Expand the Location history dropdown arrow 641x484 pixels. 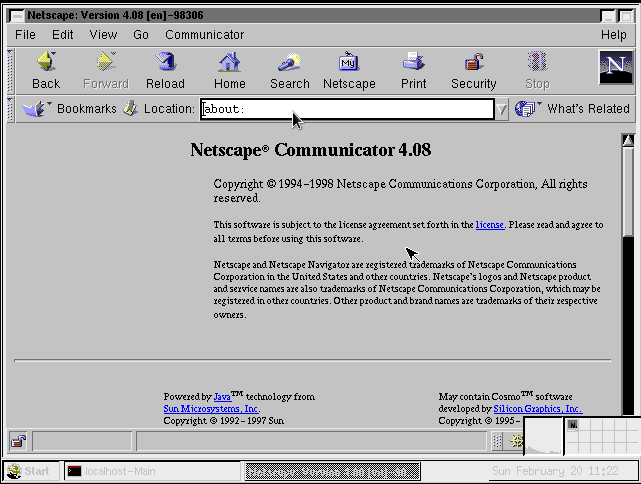(503, 109)
